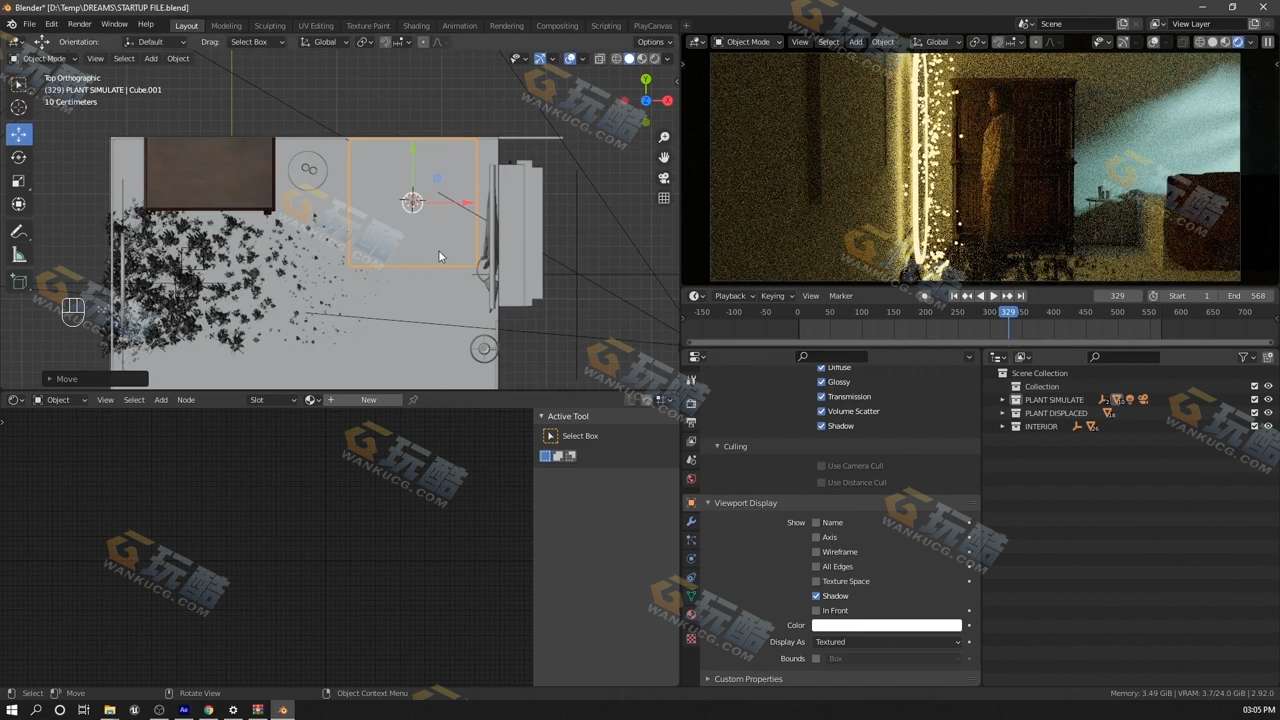Expand PLANT DISPLACED collection
Image resolution: width=1280 pixels, height=720 pixels.
pos(1002,413)
